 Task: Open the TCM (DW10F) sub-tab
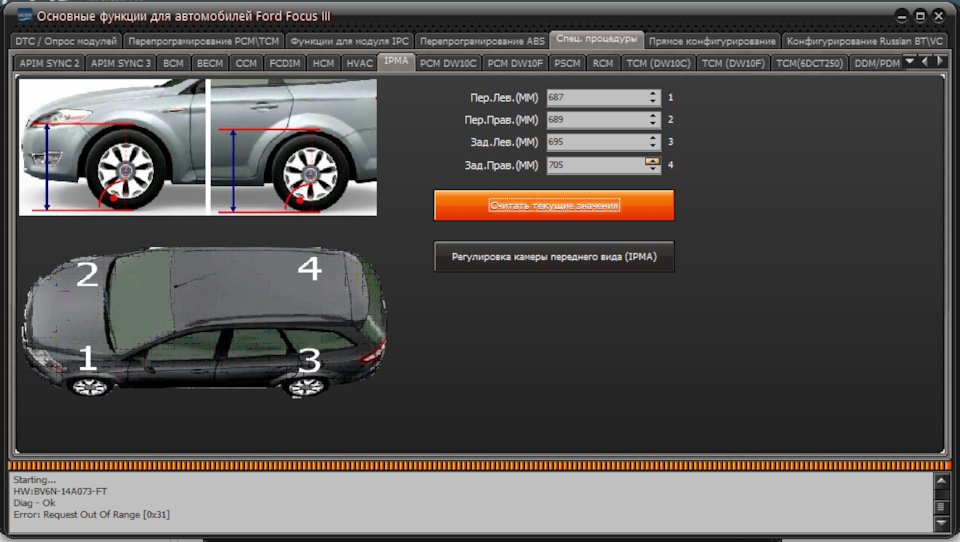tap(733, 63)
